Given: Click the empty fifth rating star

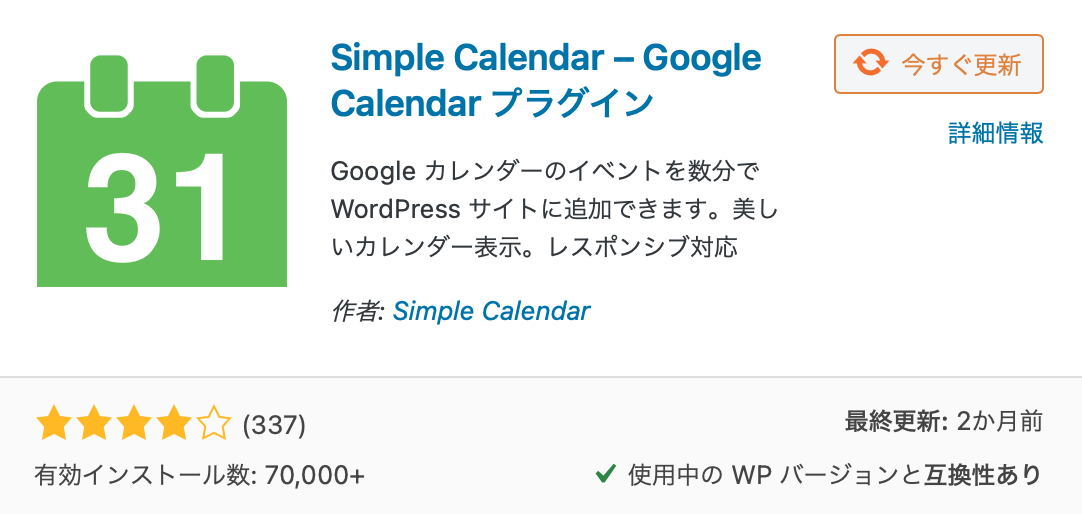Looking at the screenshot, I should pos(213,424).
